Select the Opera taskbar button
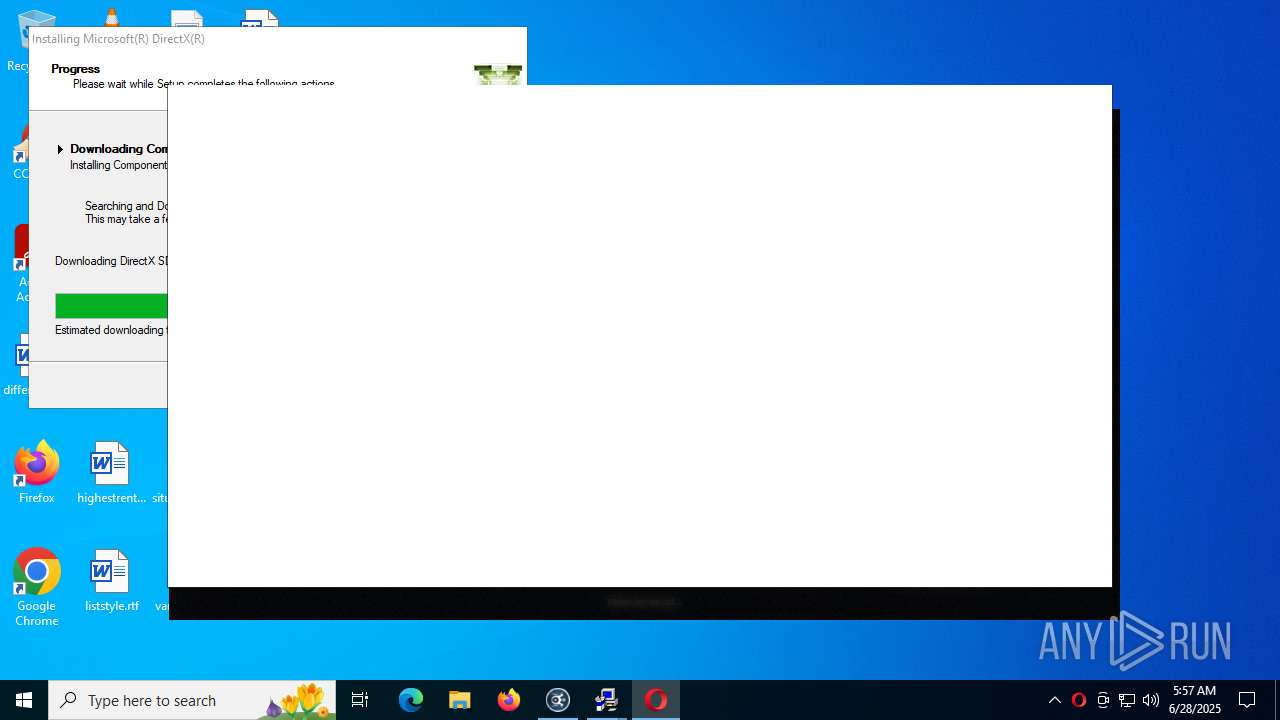The width and height of the screenshot is (1280, 720). coord(656,700)
